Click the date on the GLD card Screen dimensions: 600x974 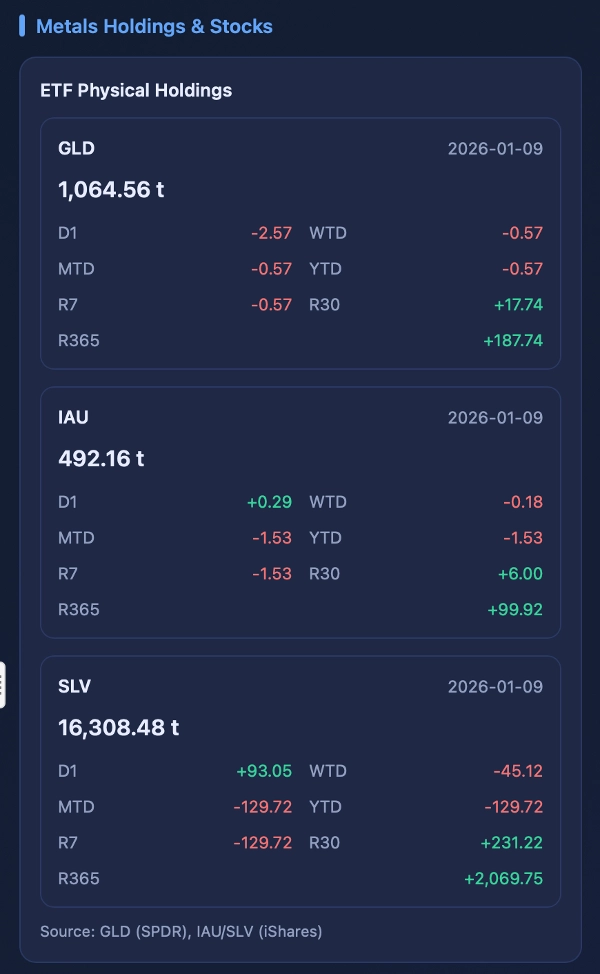(496, 148)
